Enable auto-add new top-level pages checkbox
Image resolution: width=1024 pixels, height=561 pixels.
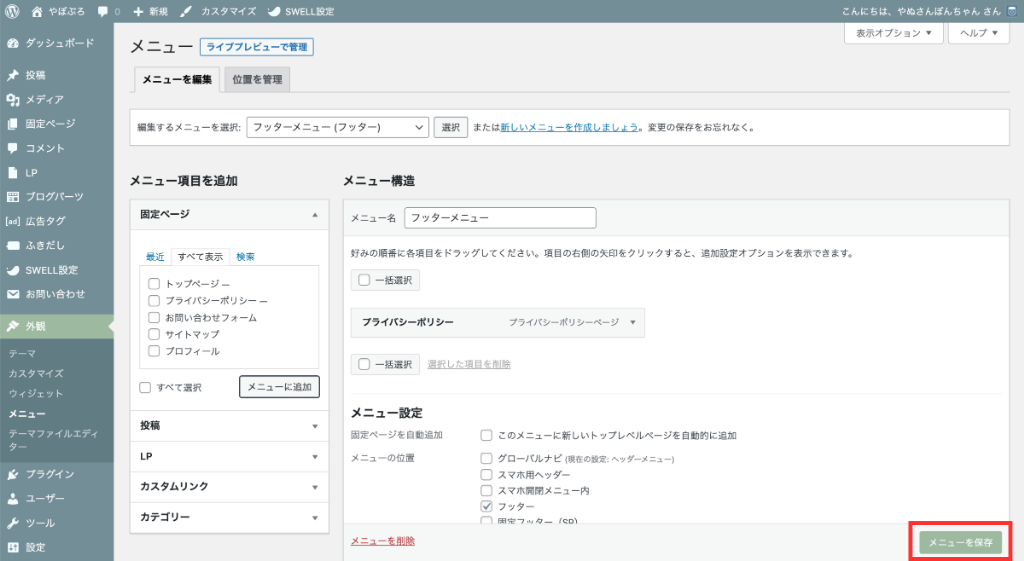click(x=487, y=436)
